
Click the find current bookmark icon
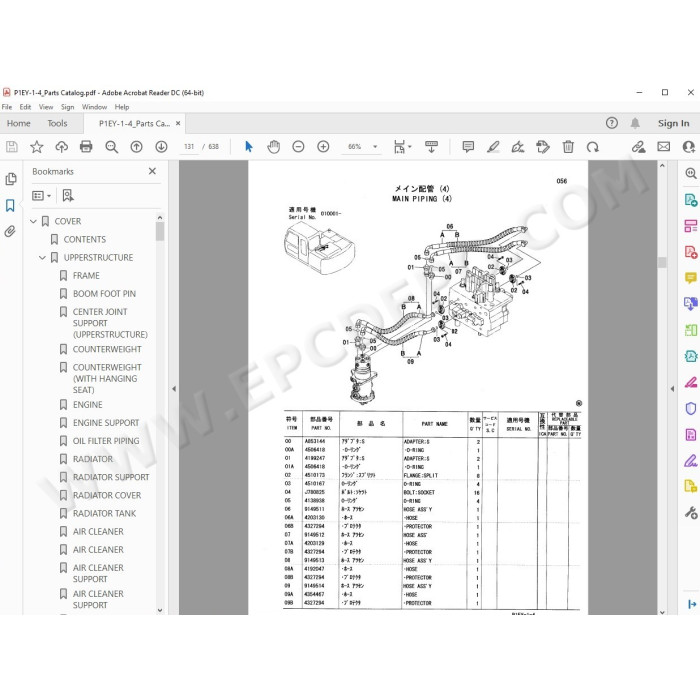pyautogui.click(x=68, y=196)
